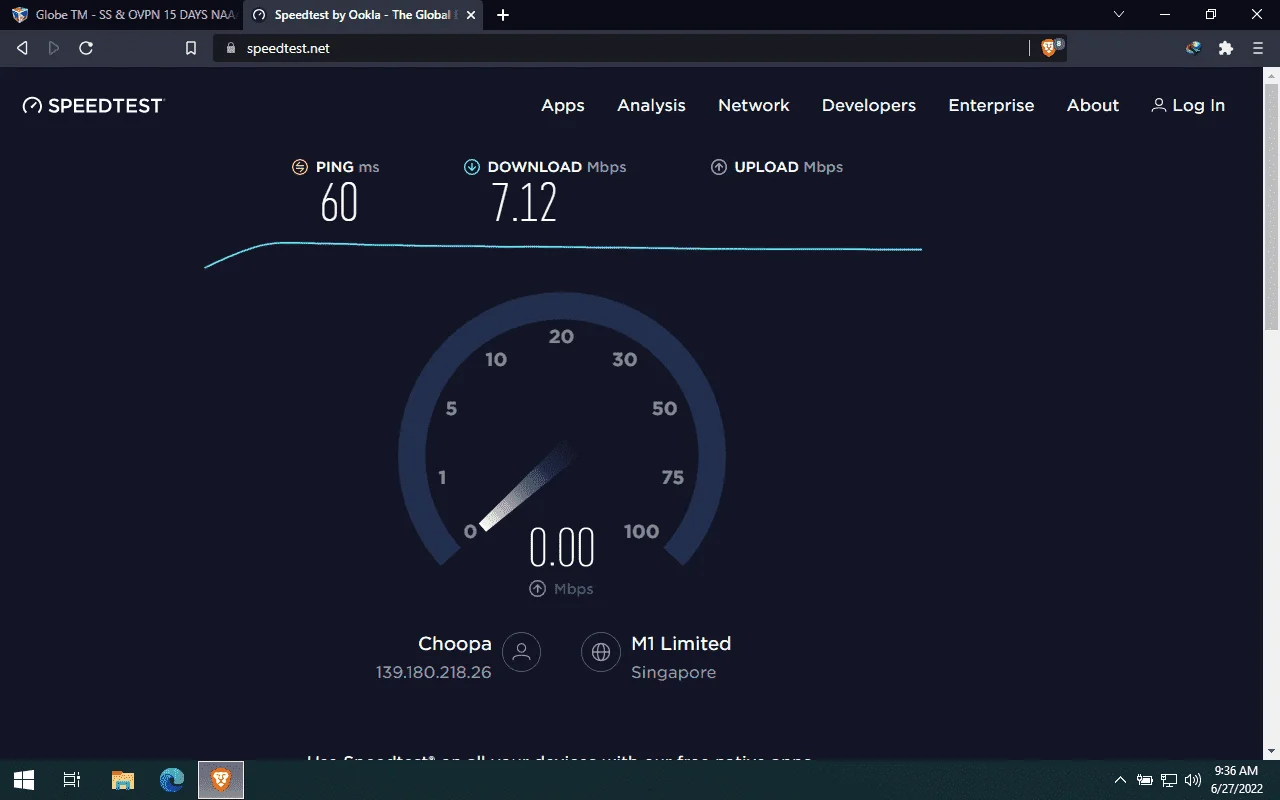This screenshot has height=800, width=1280.
Task: Click the Choopa ISP name
Action: click(x=455, y=643)
